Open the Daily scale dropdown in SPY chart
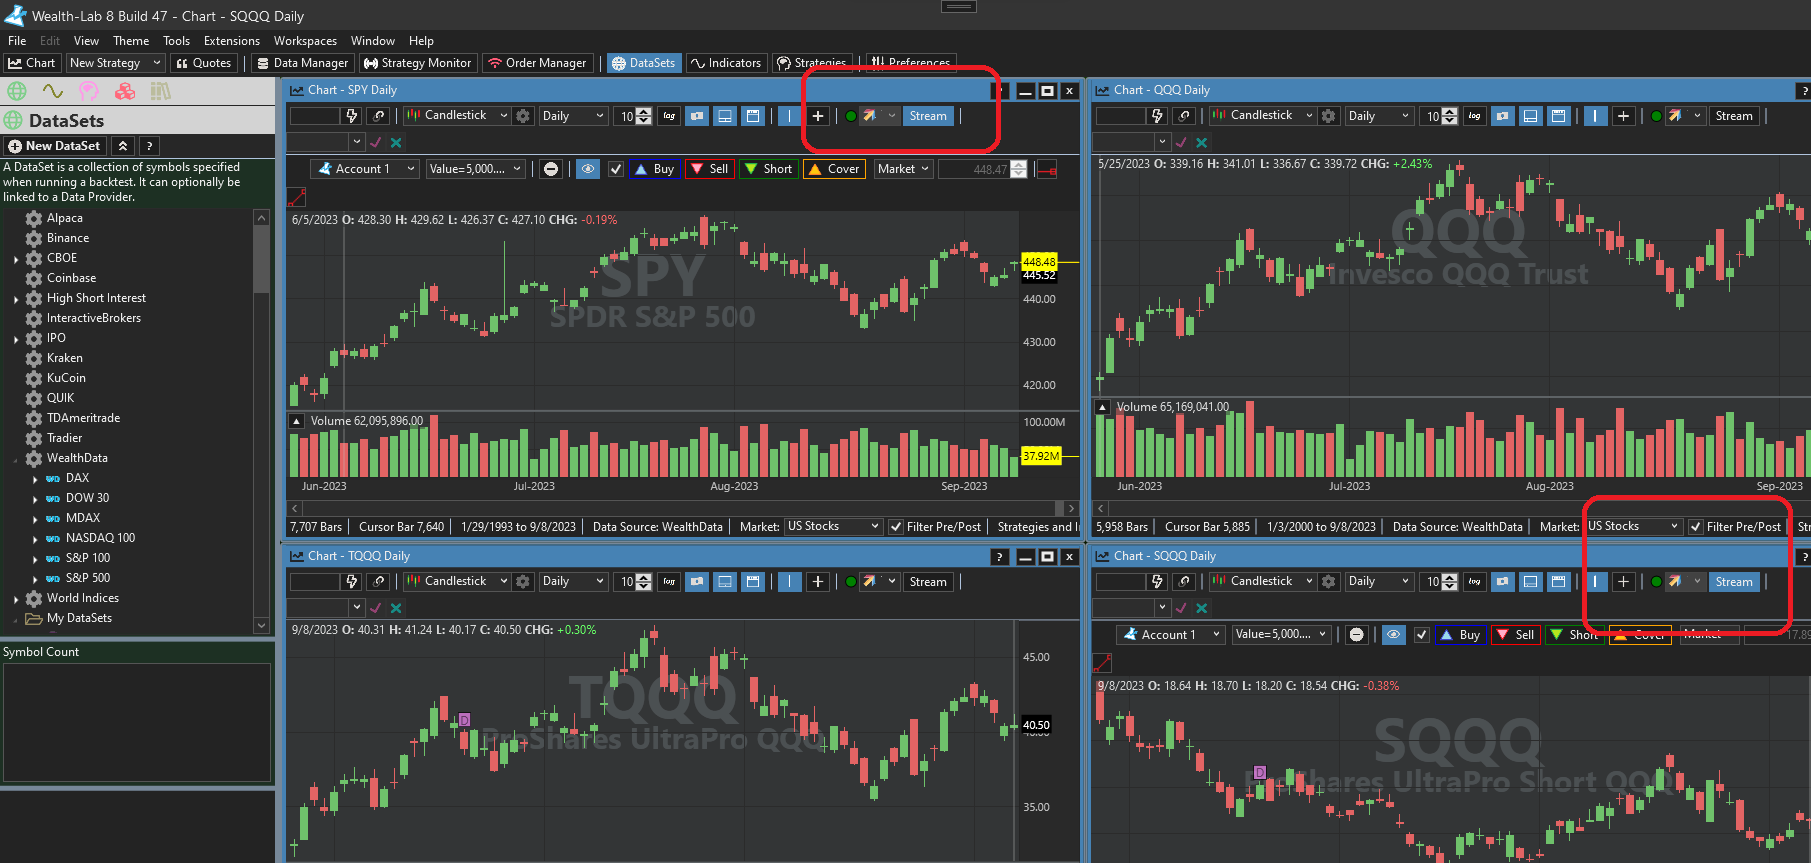The image size is (1811, 863). (x=573, y=116)
